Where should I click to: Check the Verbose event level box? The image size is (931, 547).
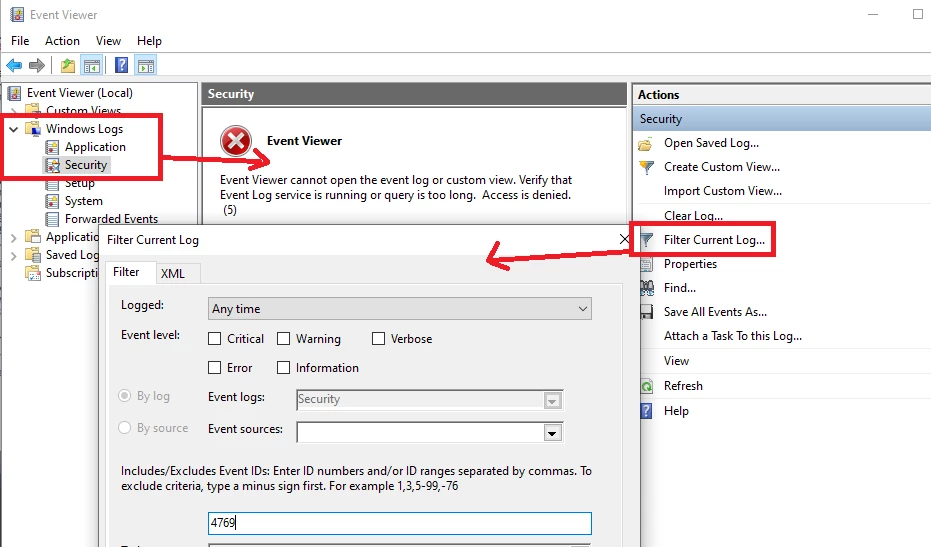378,339
